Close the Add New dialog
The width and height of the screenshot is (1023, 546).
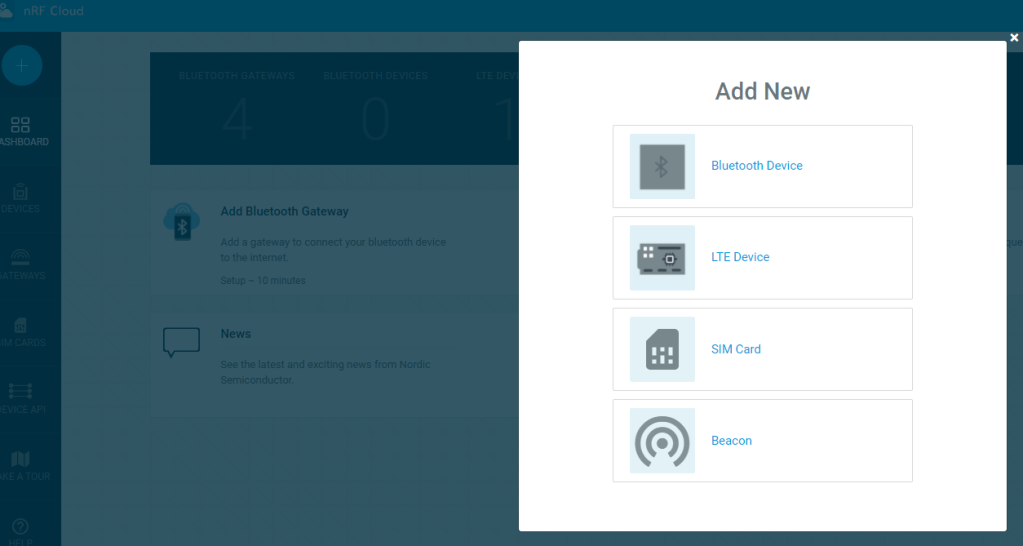(1014, 38)
